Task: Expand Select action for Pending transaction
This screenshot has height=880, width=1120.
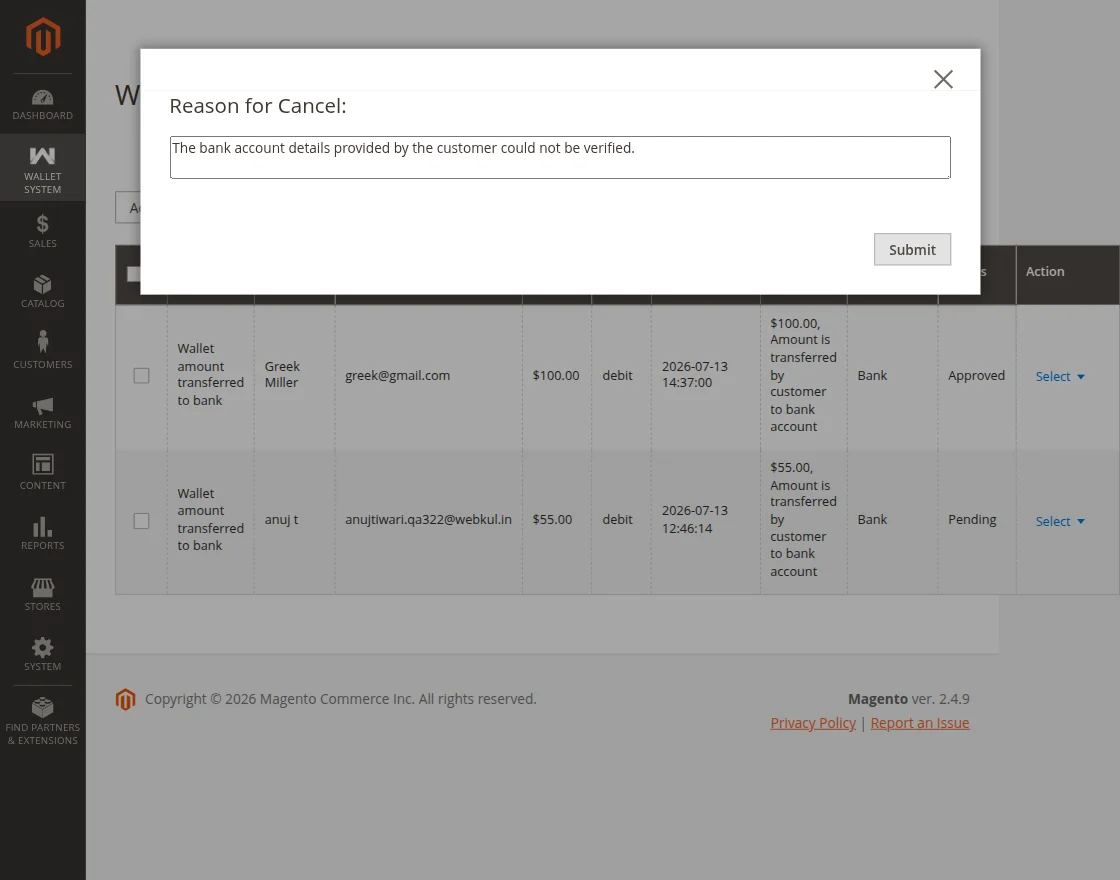Action: point(1060,521)
